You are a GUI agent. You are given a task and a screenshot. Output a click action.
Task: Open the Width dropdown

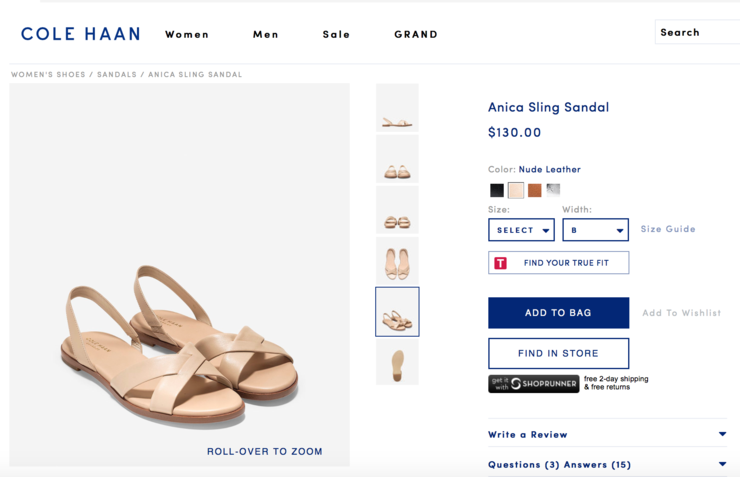click(x=595, y=230)
